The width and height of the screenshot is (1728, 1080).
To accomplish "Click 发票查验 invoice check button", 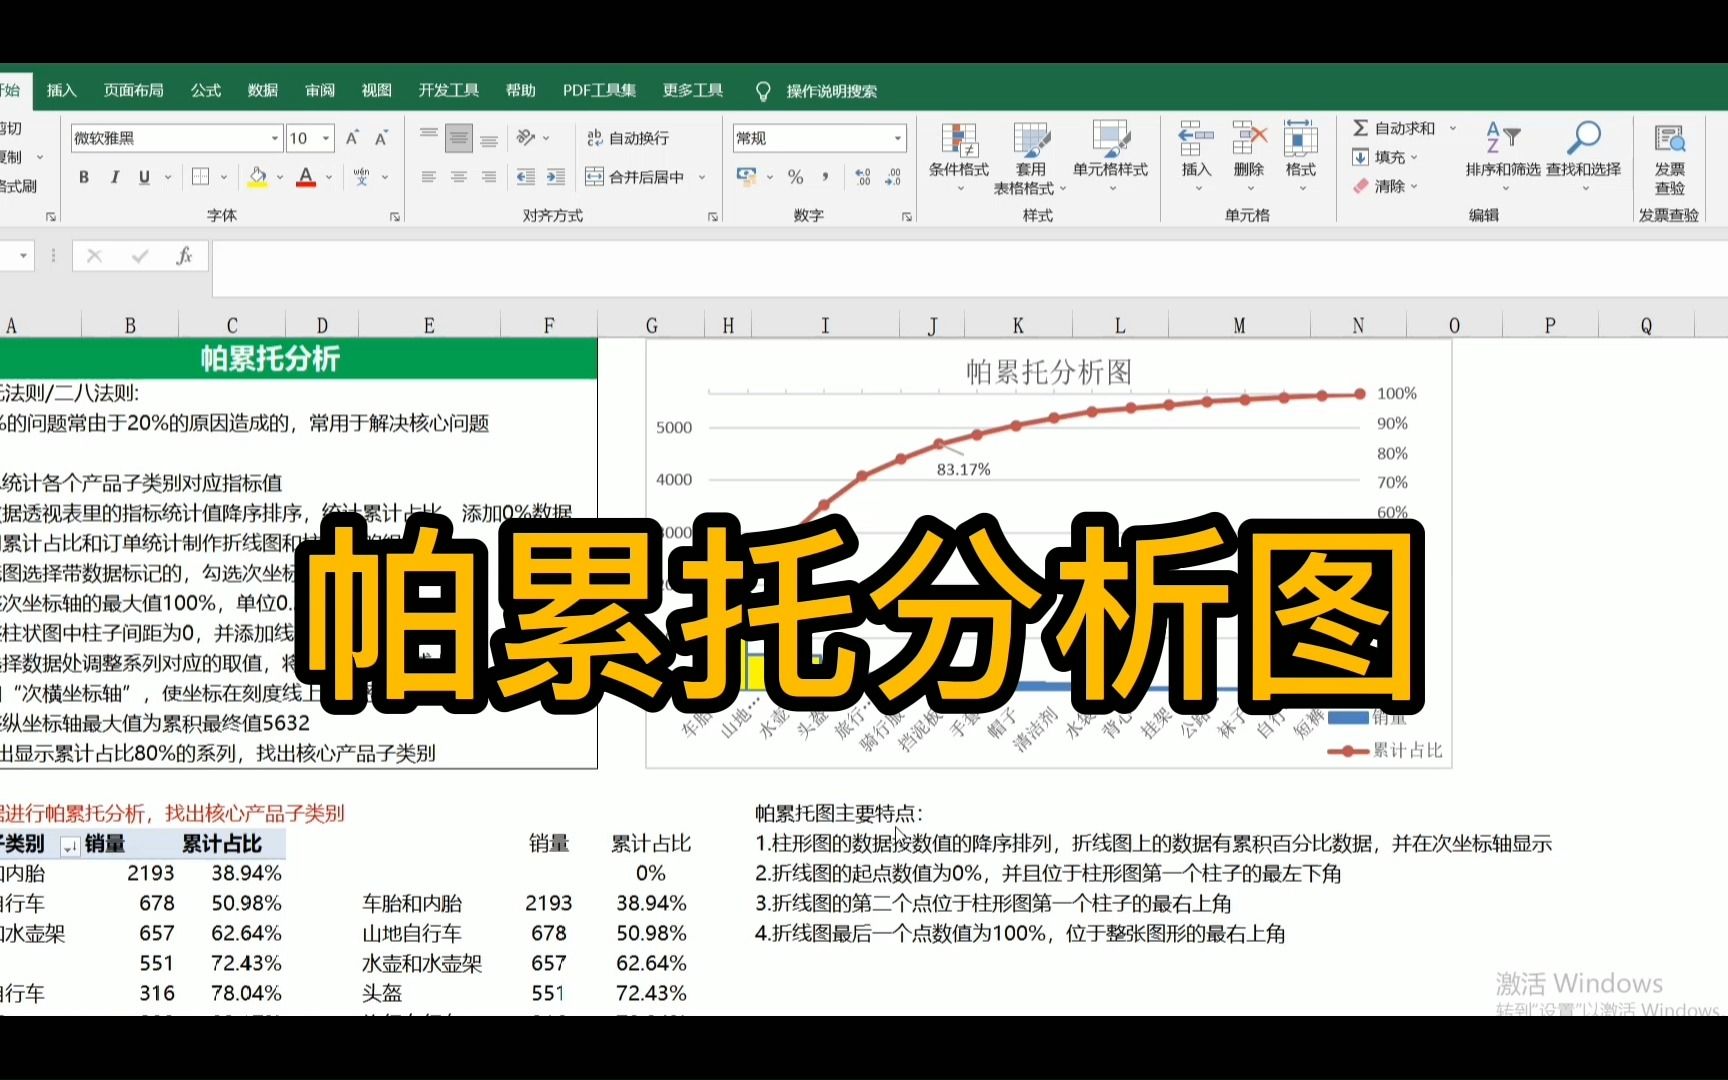I will pos(1669,158).
